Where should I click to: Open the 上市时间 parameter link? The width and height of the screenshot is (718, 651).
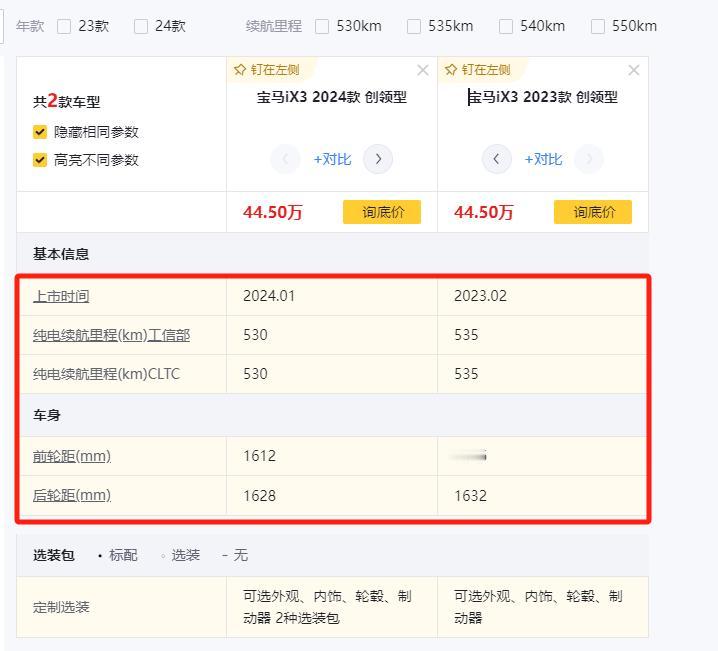61,296
